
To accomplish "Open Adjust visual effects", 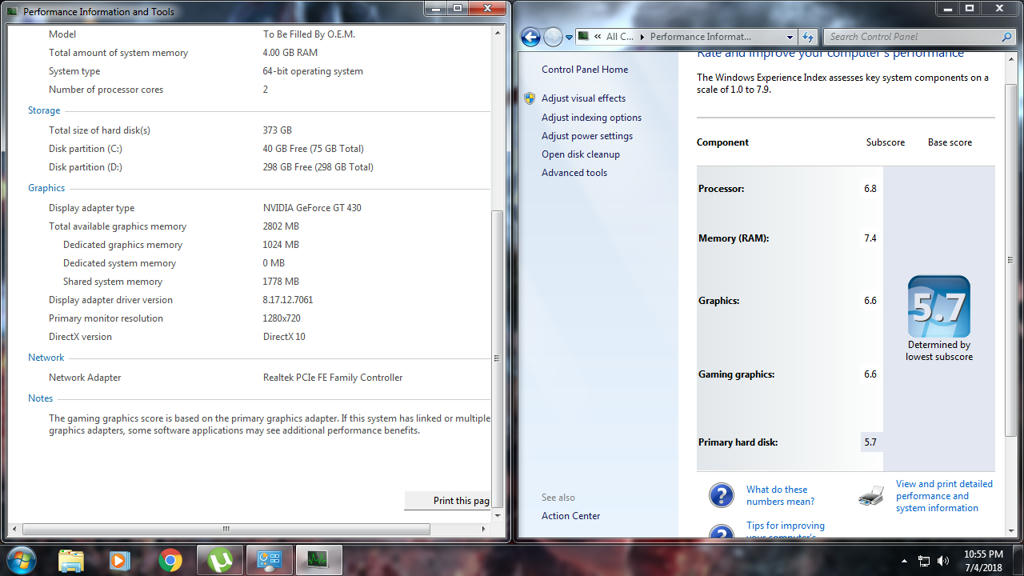I will (x=583, y=99).
